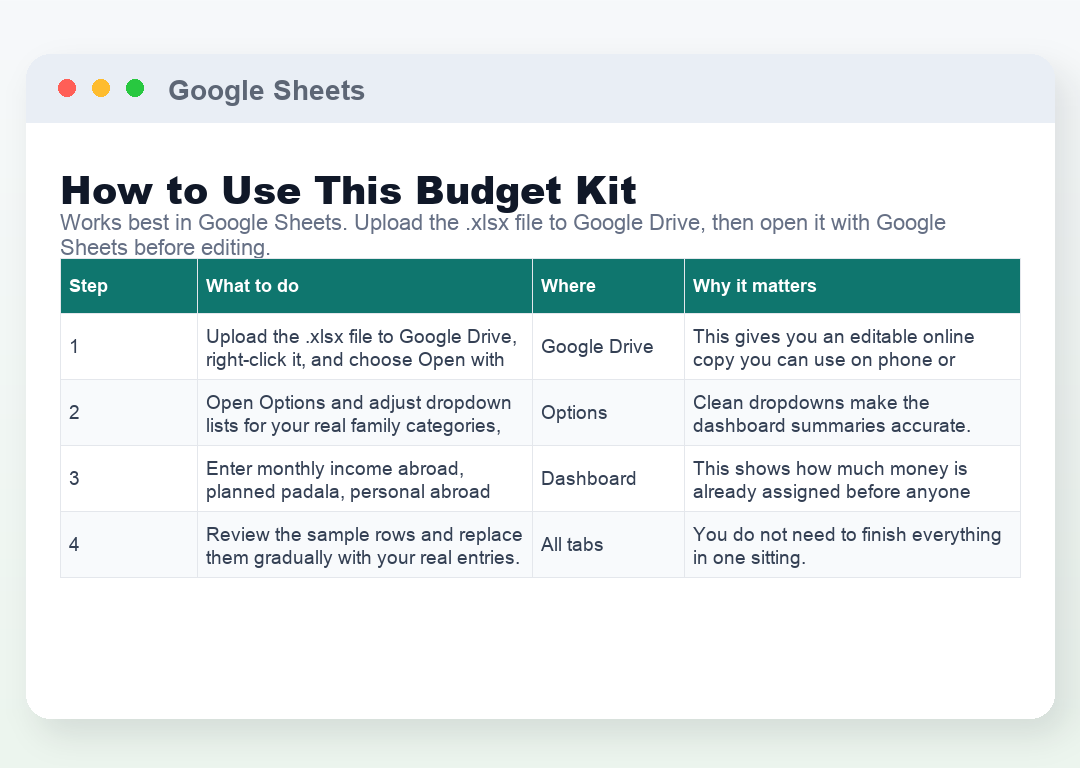Screen dimensions: 1080x768
Task: Click the Google Drive cell in Where column
Action: pyautogui.click(x=608, y=346)
